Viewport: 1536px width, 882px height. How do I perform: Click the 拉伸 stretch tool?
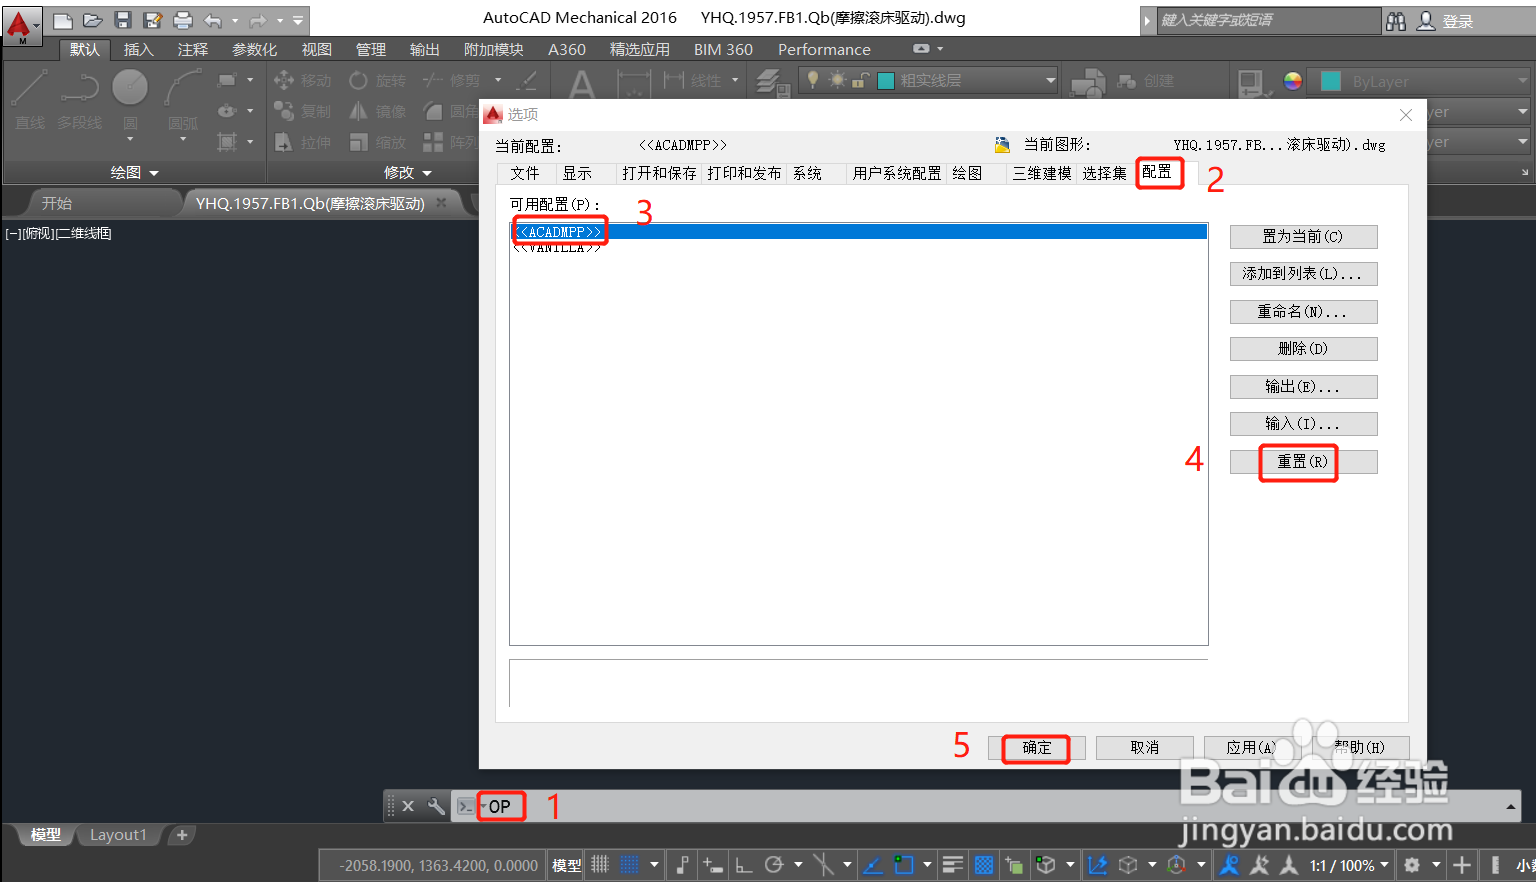302,142
